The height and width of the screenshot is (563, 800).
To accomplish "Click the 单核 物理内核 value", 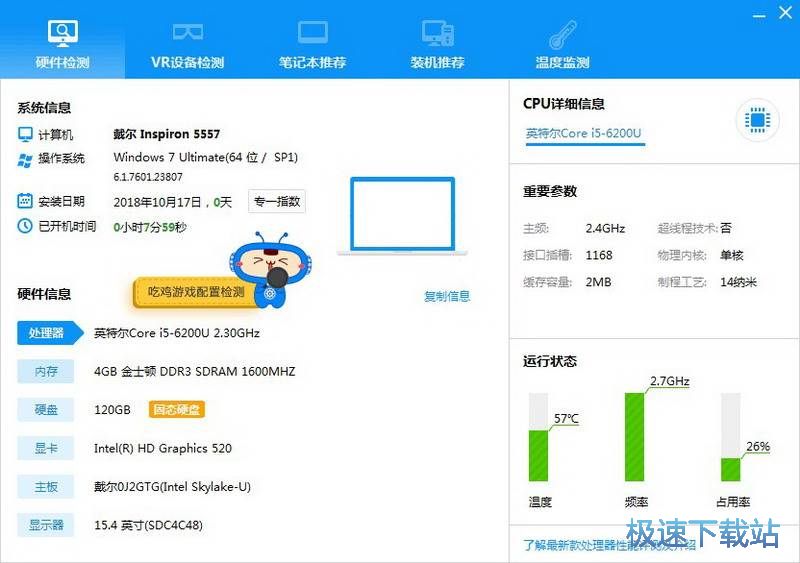I will pos(732,255).
